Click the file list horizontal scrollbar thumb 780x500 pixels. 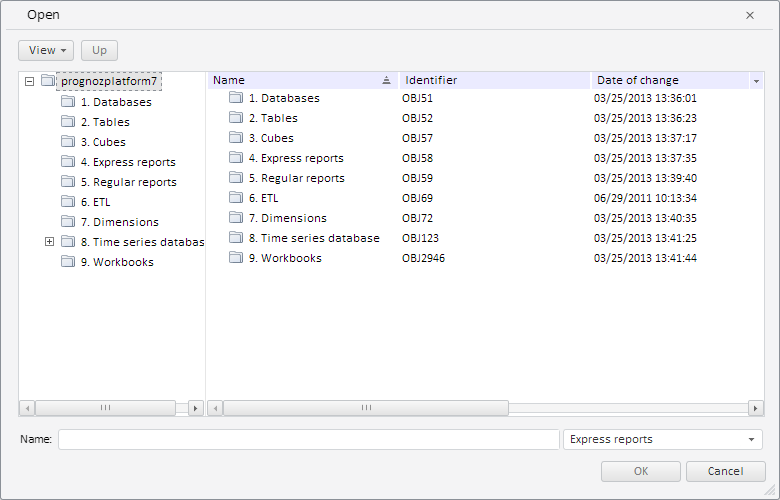[x=365, y=408]
